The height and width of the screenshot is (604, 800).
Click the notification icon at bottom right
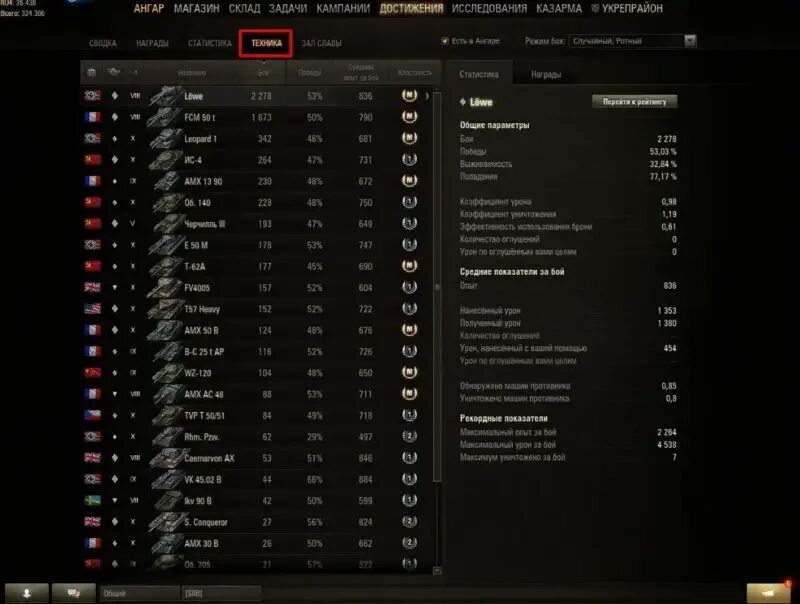pyautogui.click(x=769, y=593)
